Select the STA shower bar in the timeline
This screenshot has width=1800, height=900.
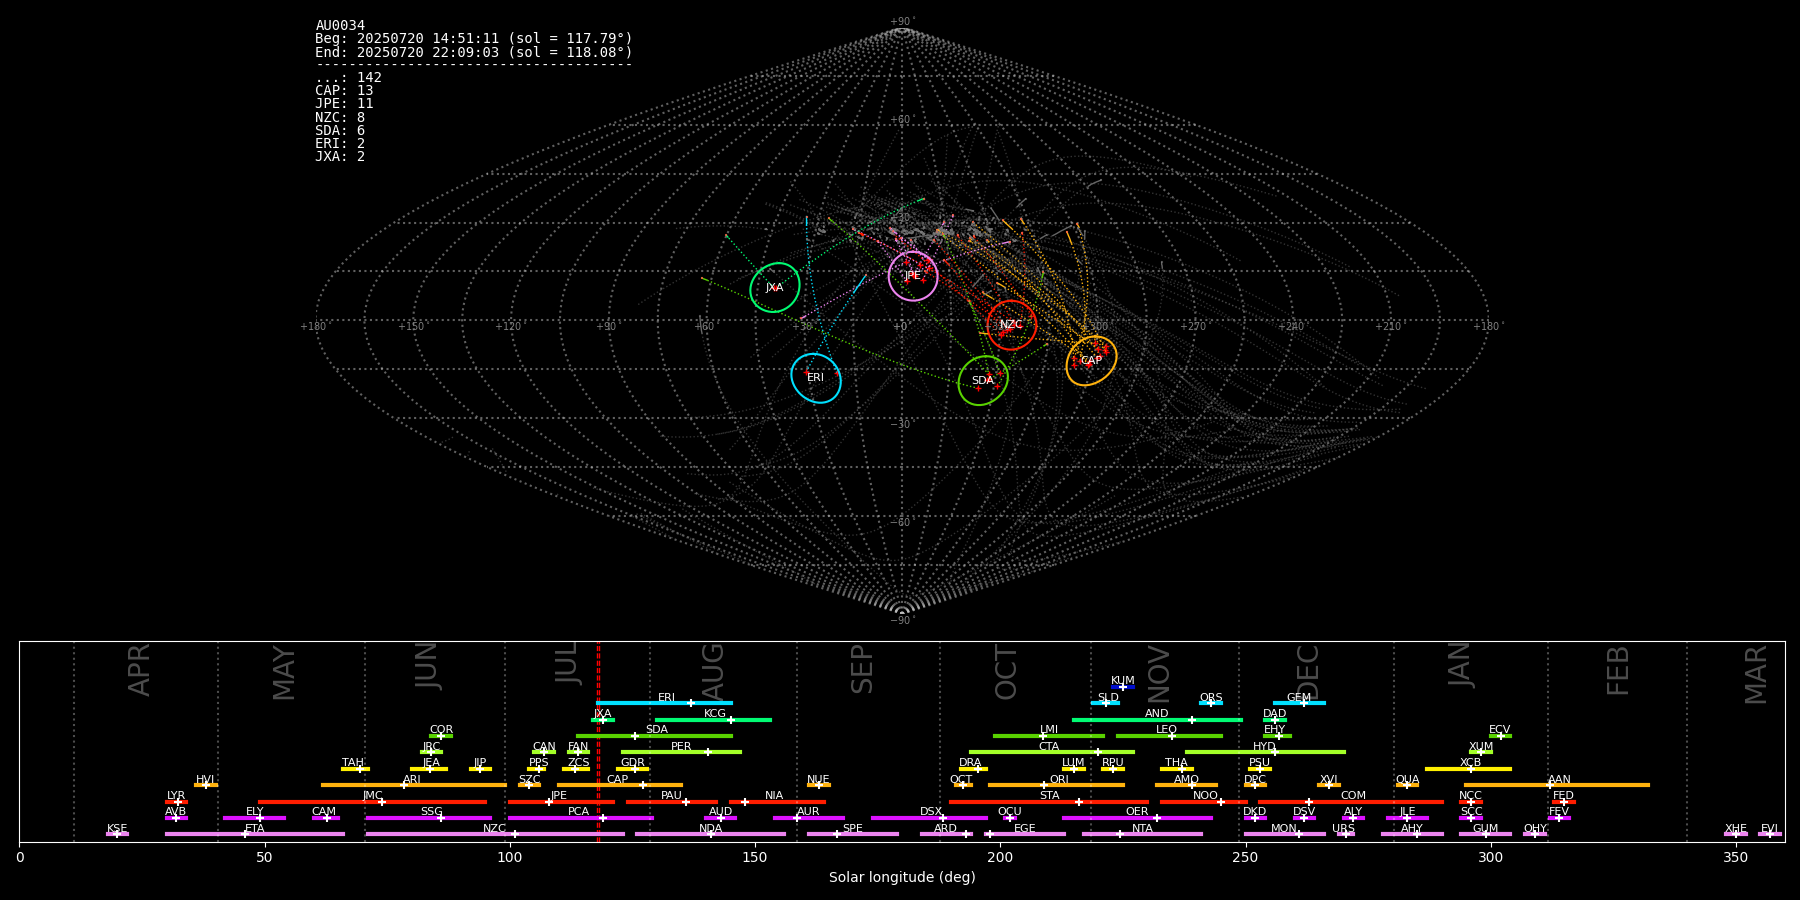pos(1049,802)
